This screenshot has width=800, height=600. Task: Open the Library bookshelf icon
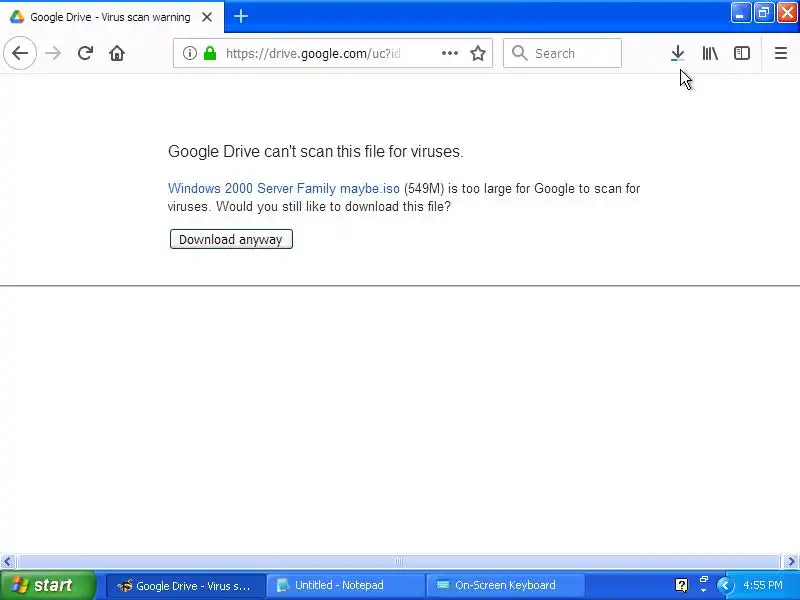[x=710, y=53]
